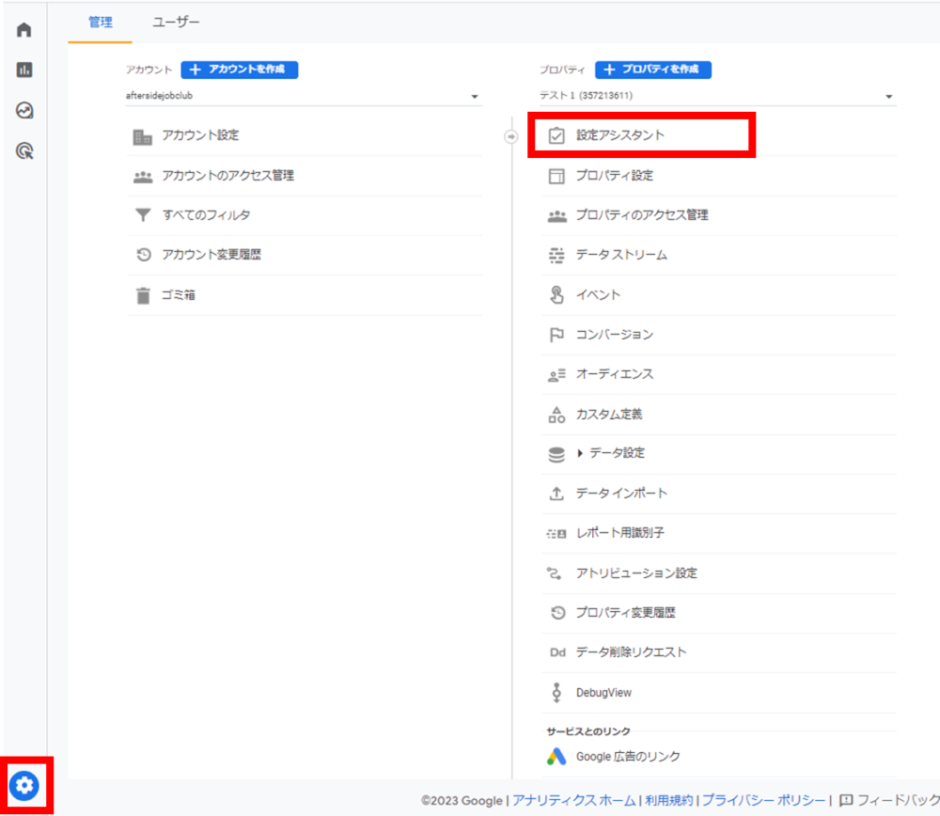Click the Google 広告のリンク icon

[556, 756]
